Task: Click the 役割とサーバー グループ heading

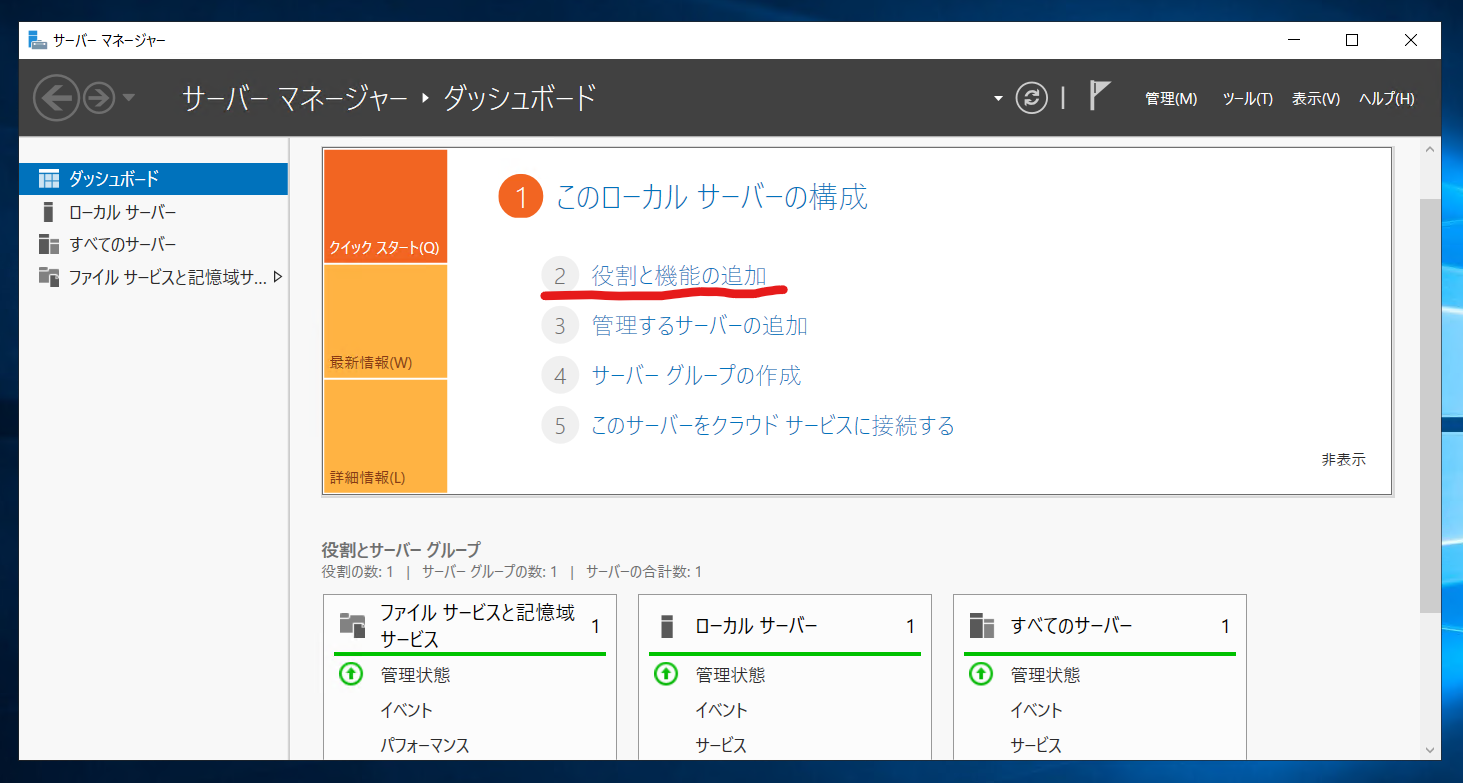Action: click(401, 550)
